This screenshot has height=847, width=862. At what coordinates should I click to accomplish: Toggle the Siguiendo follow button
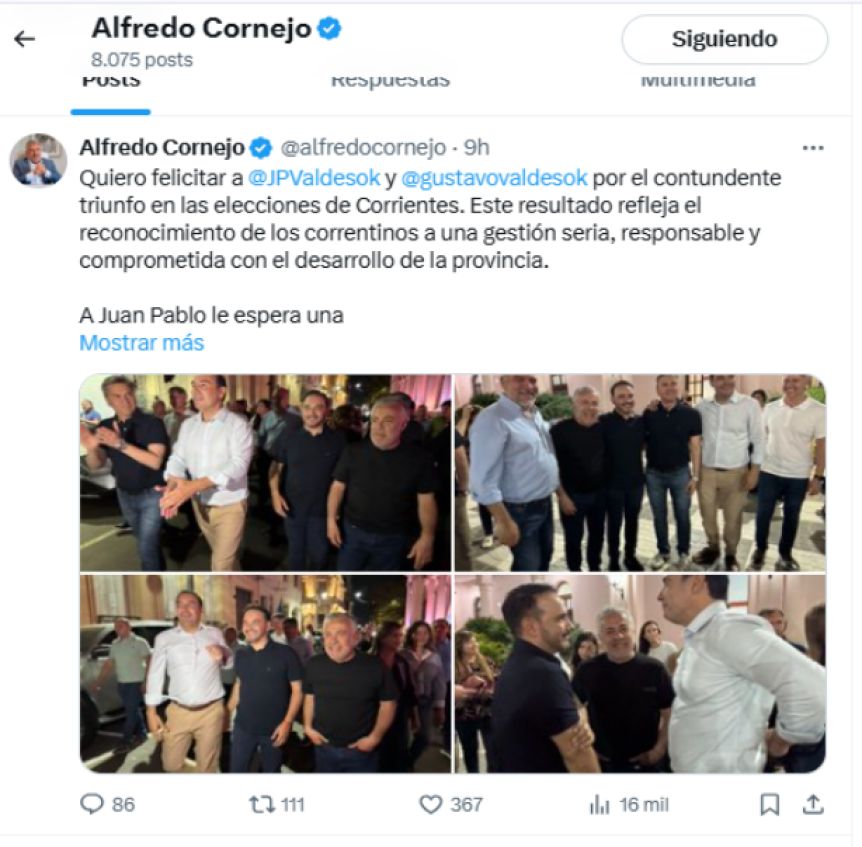(x=725, y=39)
